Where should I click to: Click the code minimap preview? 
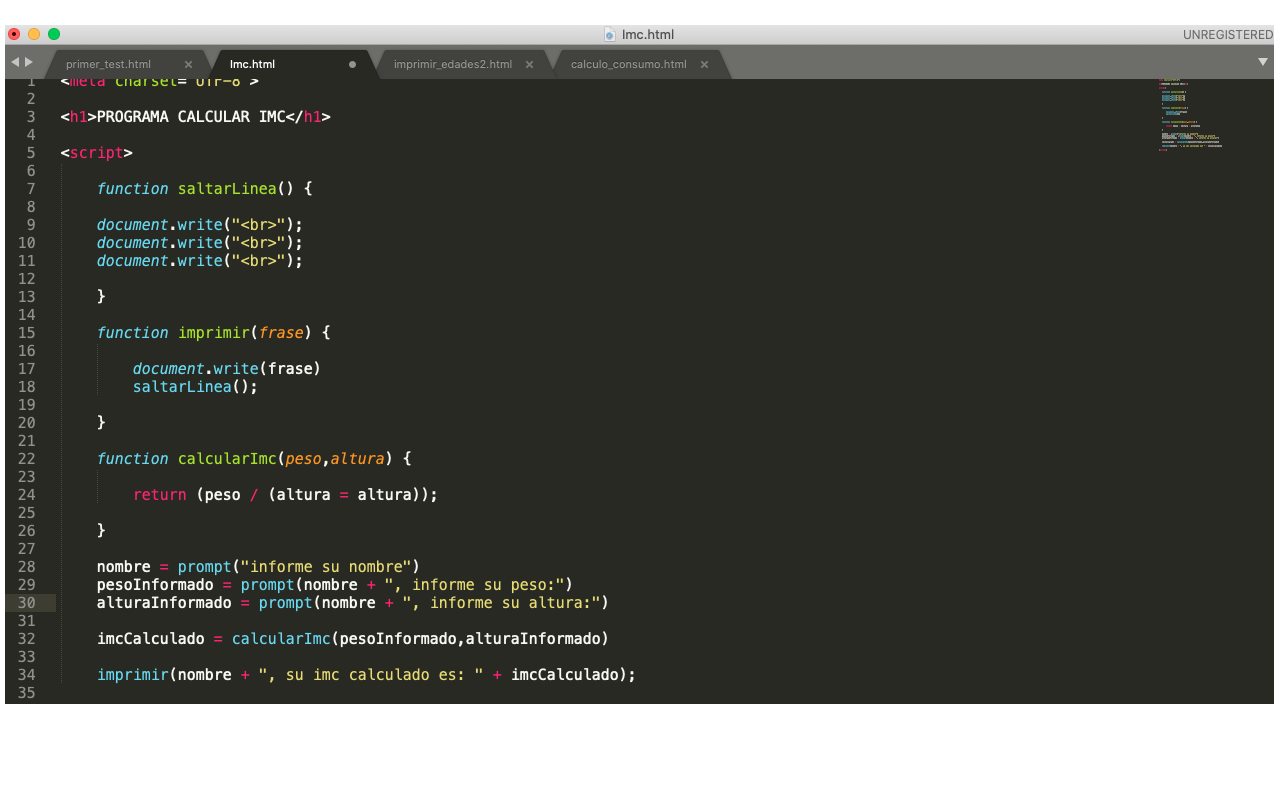pos(1190,114)
